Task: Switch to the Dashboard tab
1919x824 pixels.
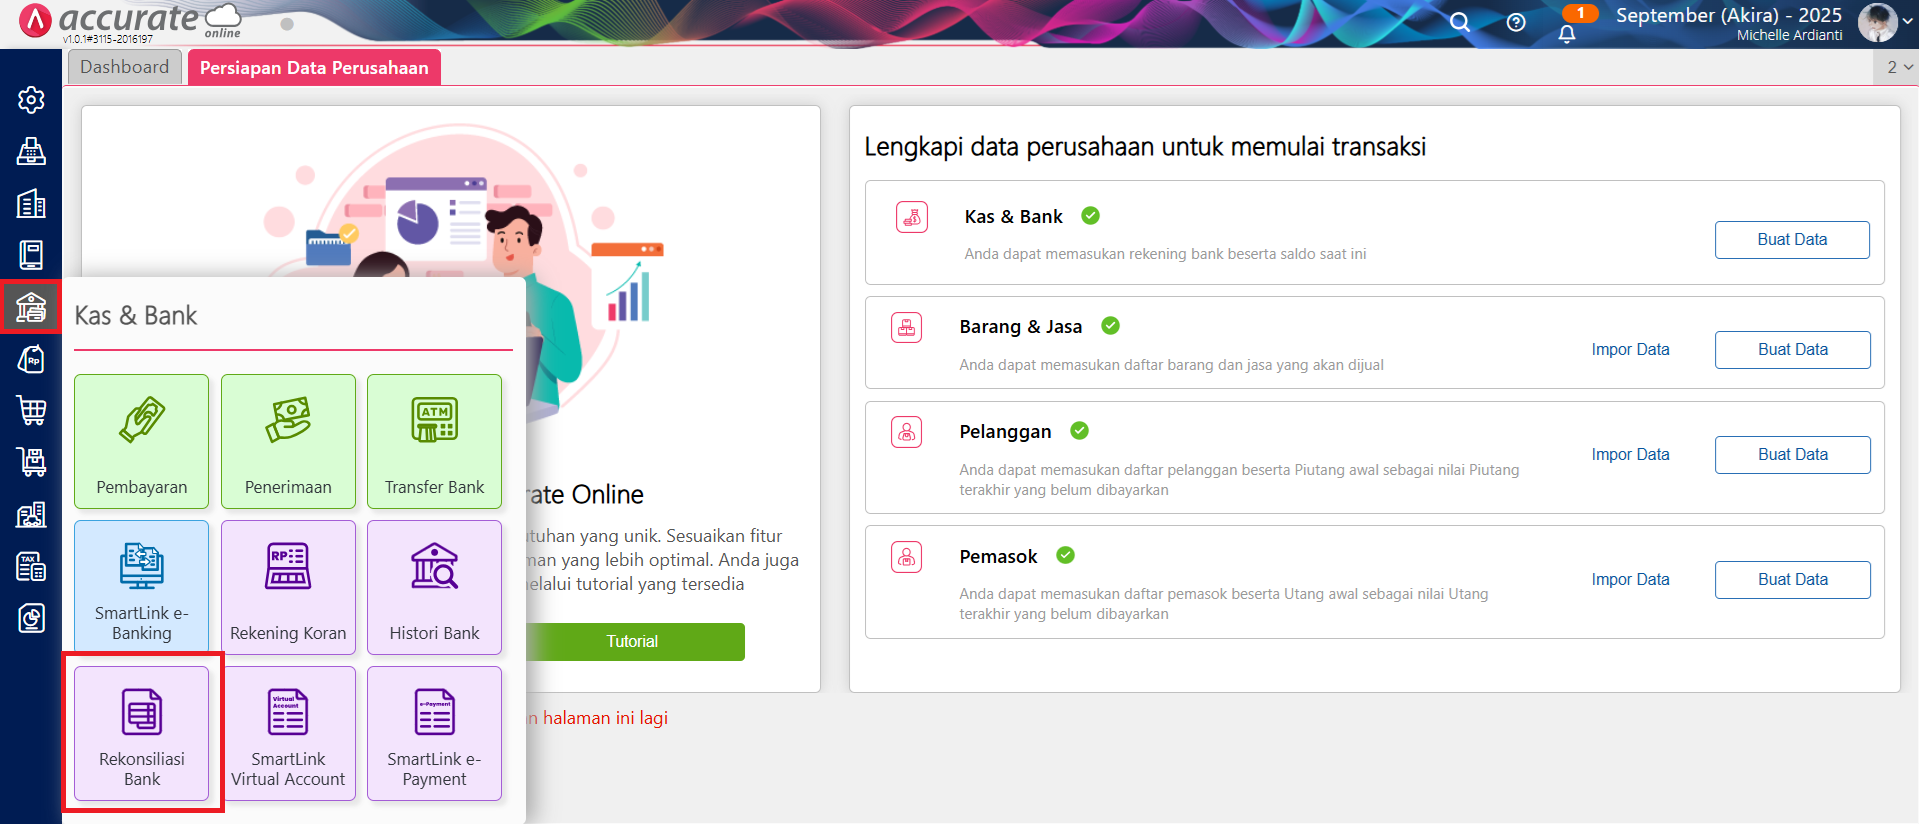Action: tap(125, 67)
